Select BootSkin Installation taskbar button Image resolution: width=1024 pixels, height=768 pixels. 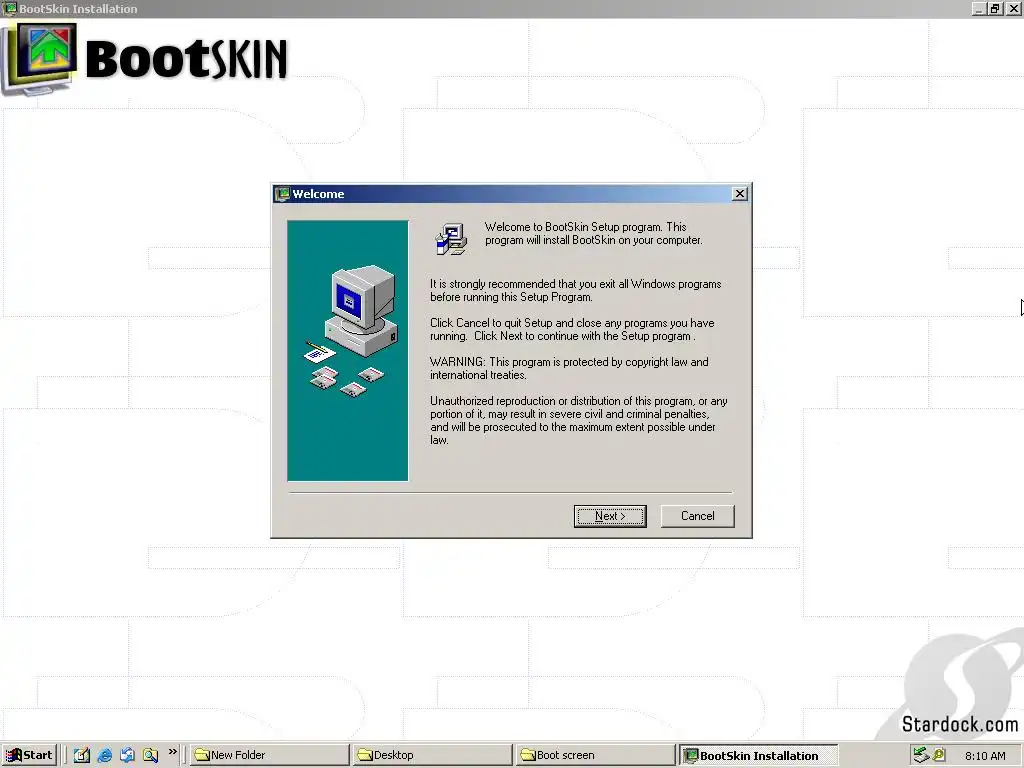(758, 755)
